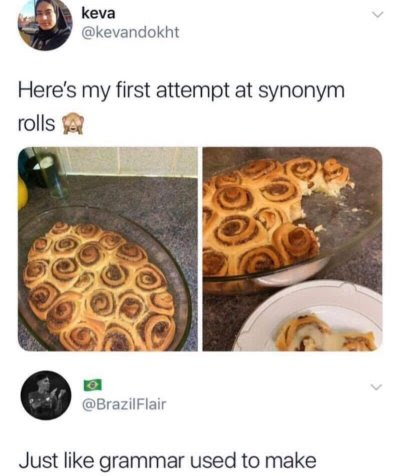Click the synonym rolls tweet text

[x=181, y=107]
